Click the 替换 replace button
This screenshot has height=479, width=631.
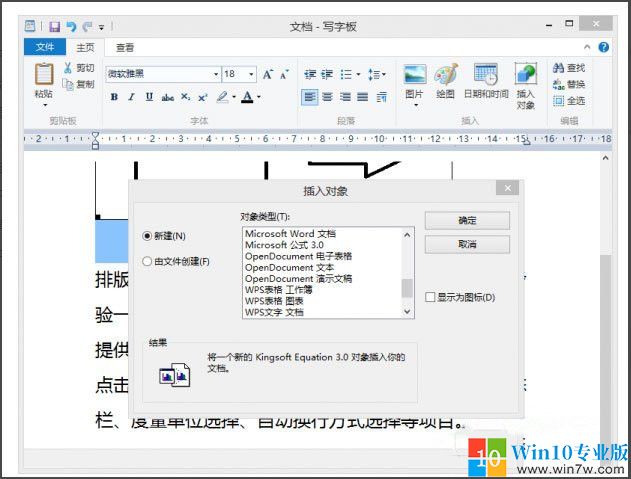tap(569, 84)
